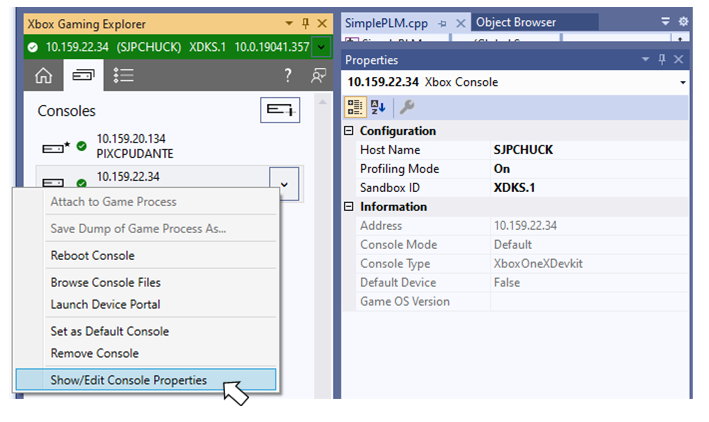Choose Attach to Game Process
The height and width of the screenshot is (422, 709).
tap(113, 202)
